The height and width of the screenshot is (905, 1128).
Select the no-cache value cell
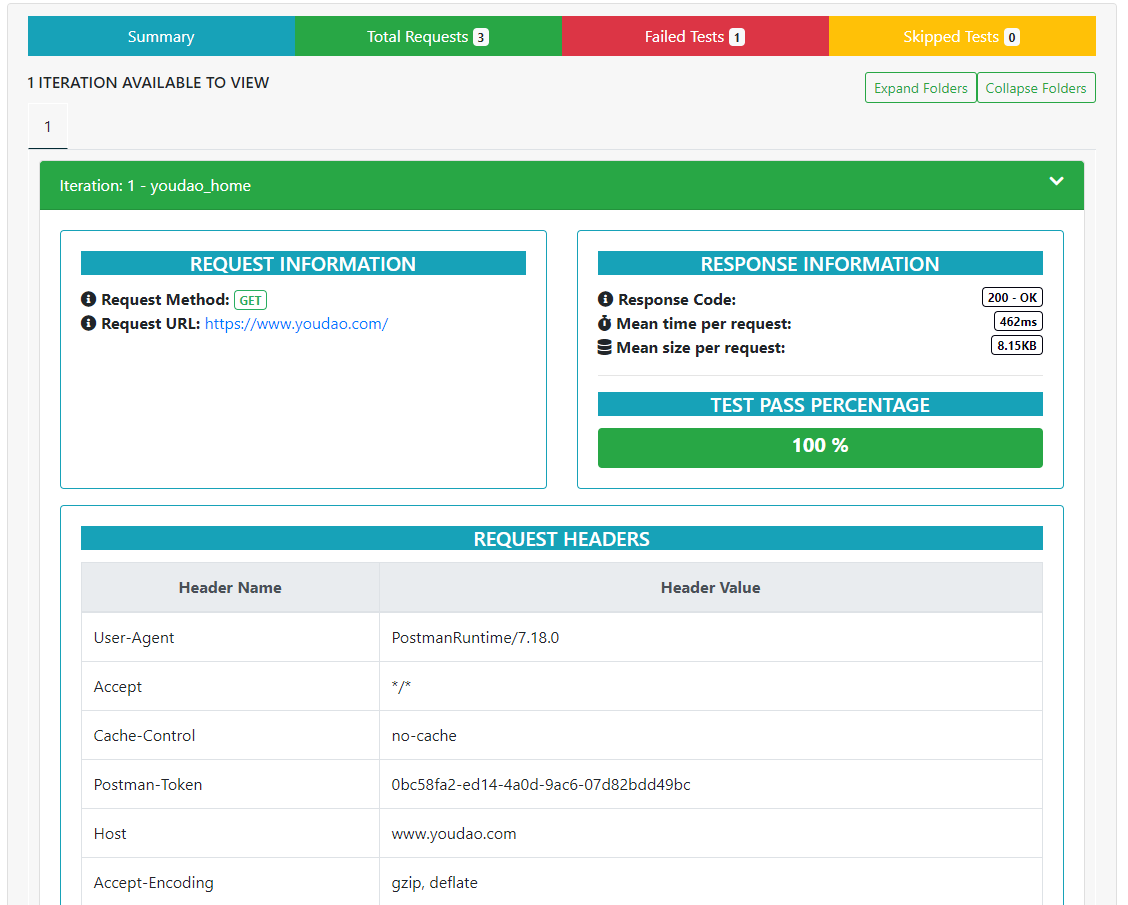tap(711, 735)
